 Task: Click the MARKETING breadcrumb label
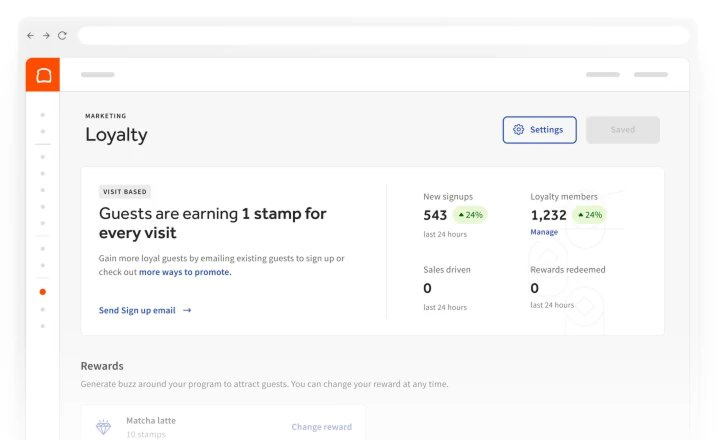(106, 116)
